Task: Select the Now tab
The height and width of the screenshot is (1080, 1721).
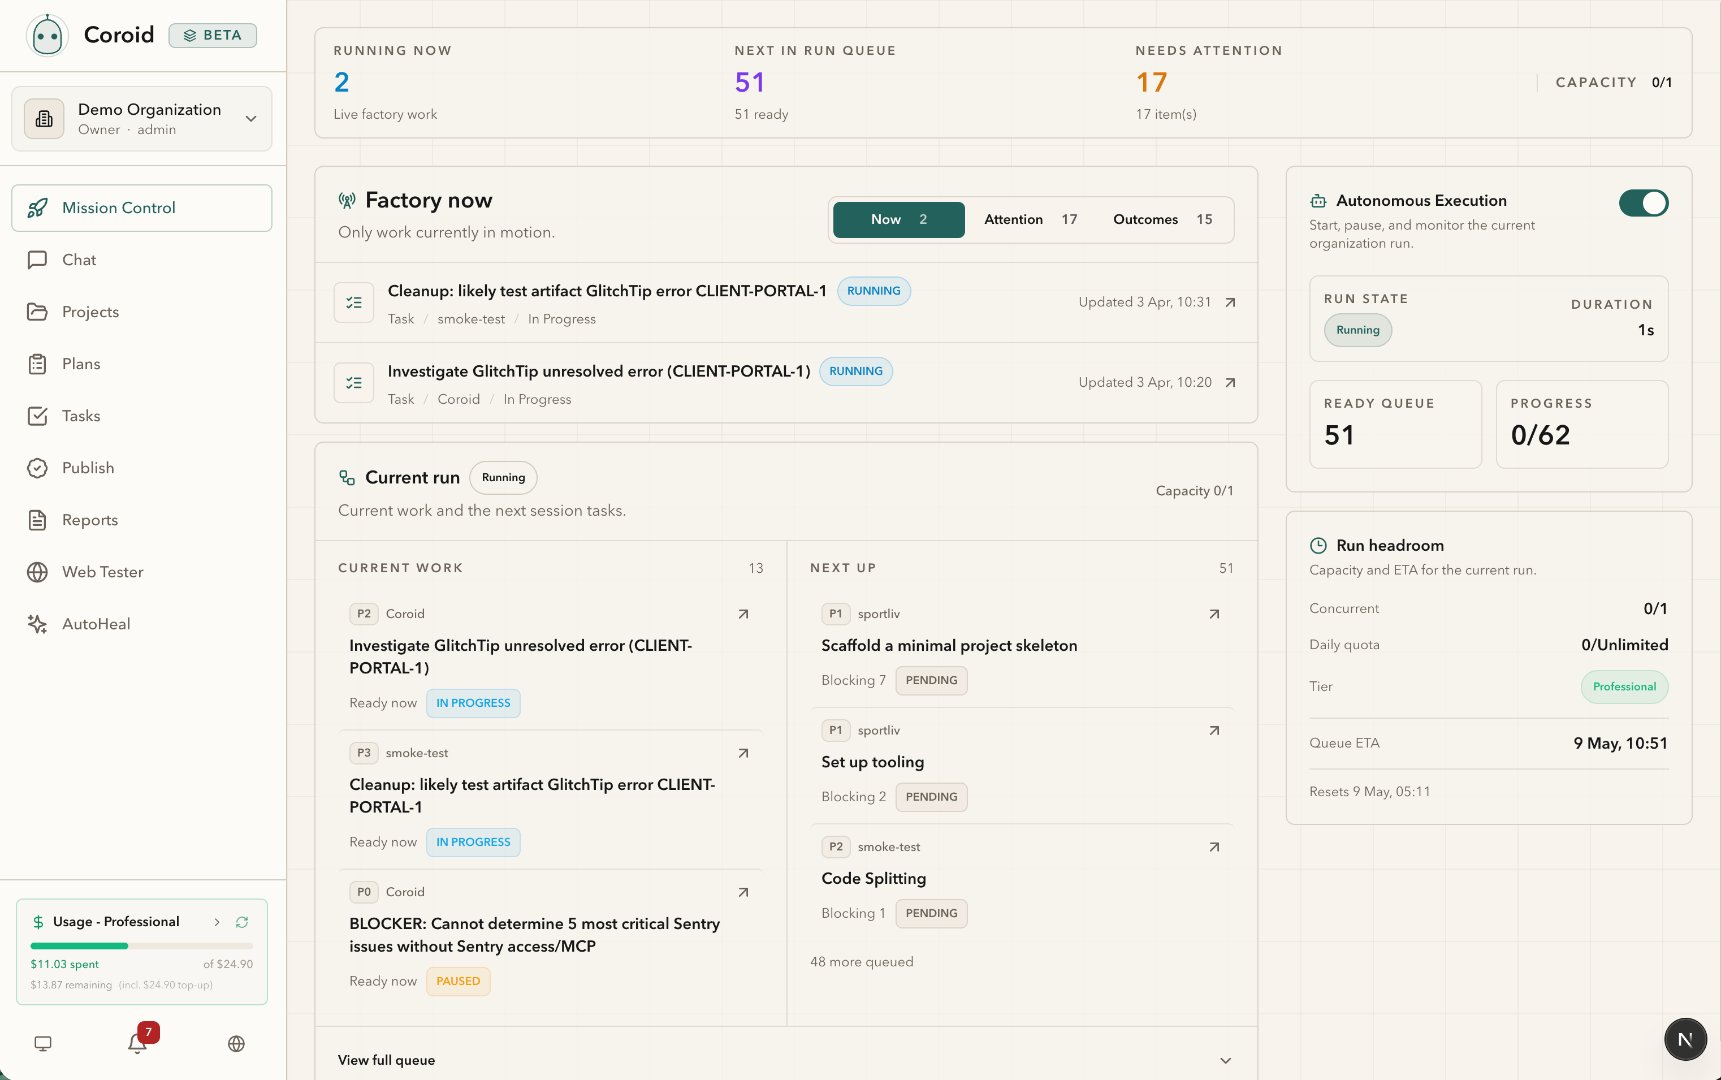Action: click(899, 220)
